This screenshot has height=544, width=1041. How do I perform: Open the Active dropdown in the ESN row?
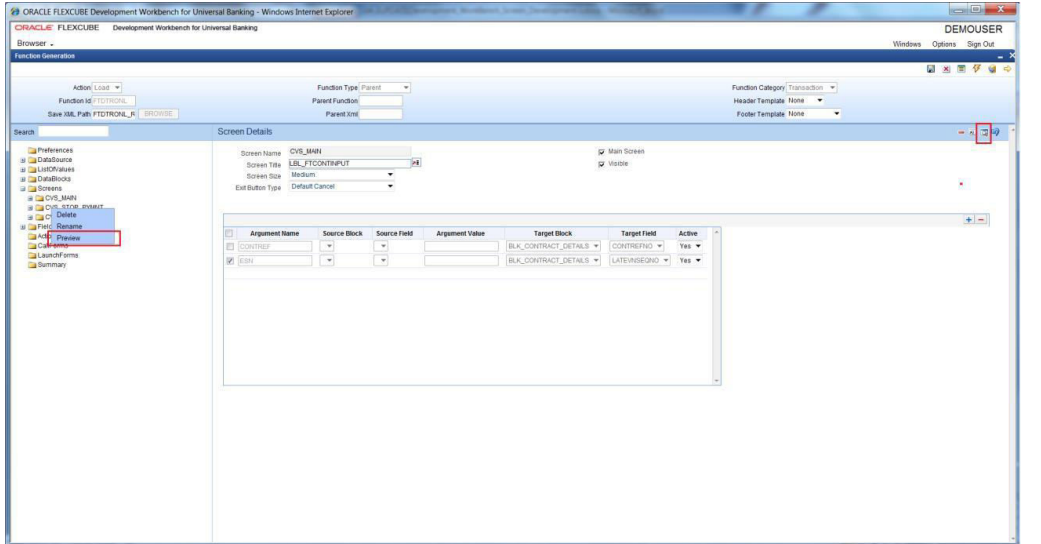click(690, 260)
